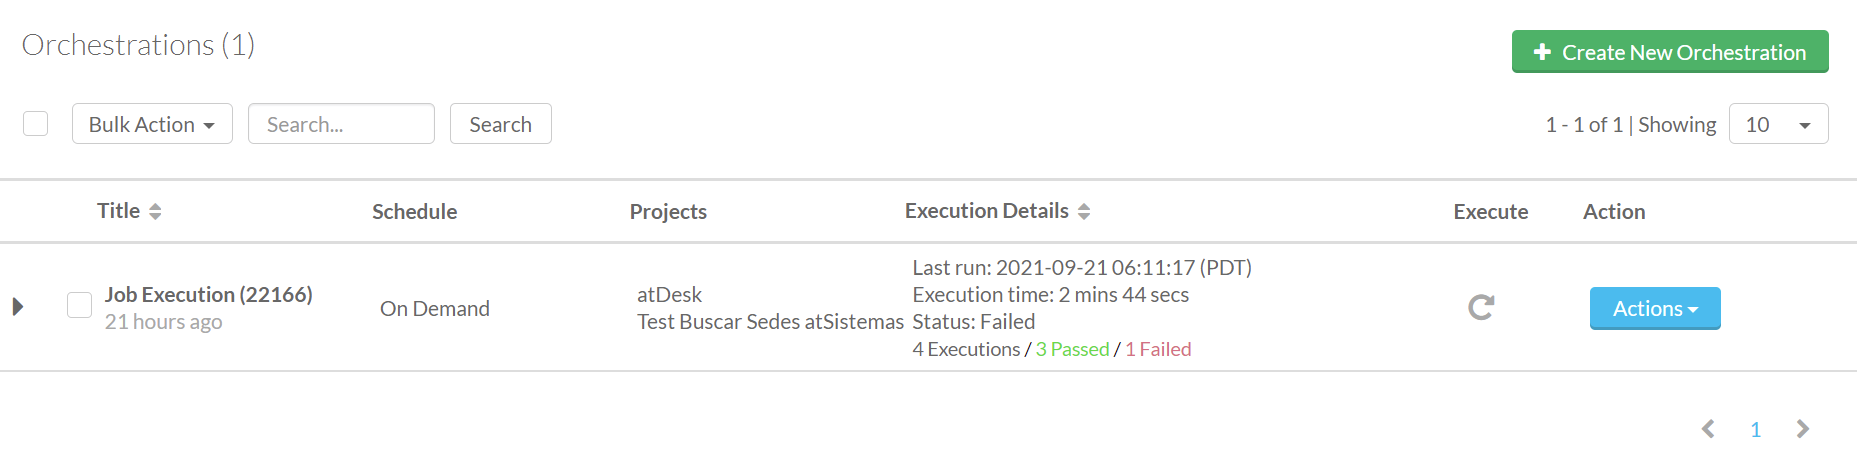The image size is (1857, 457).
Task: Click the Title column sort arrows
Action: pyautogui.click(x=155, y=211)
